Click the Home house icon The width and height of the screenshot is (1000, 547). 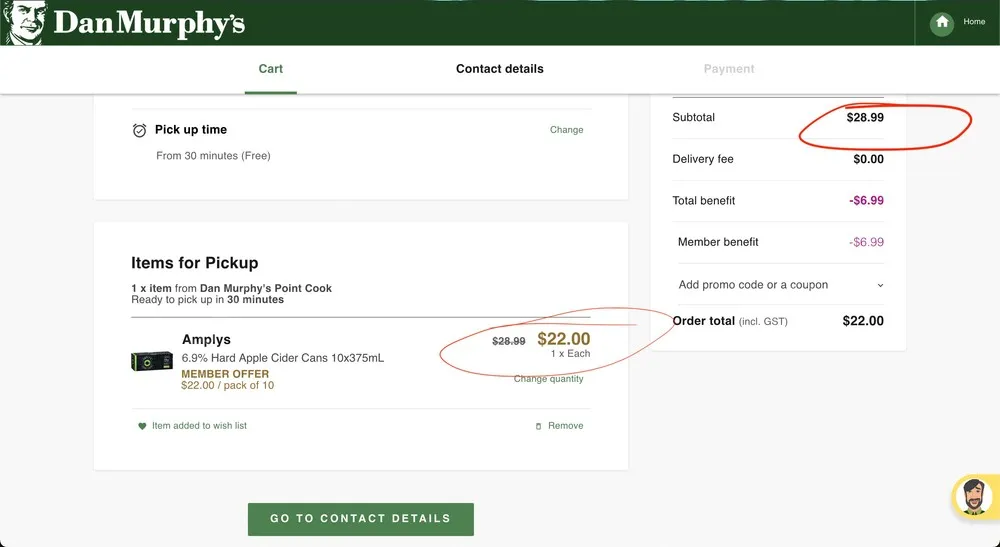(x=941, y=23)
